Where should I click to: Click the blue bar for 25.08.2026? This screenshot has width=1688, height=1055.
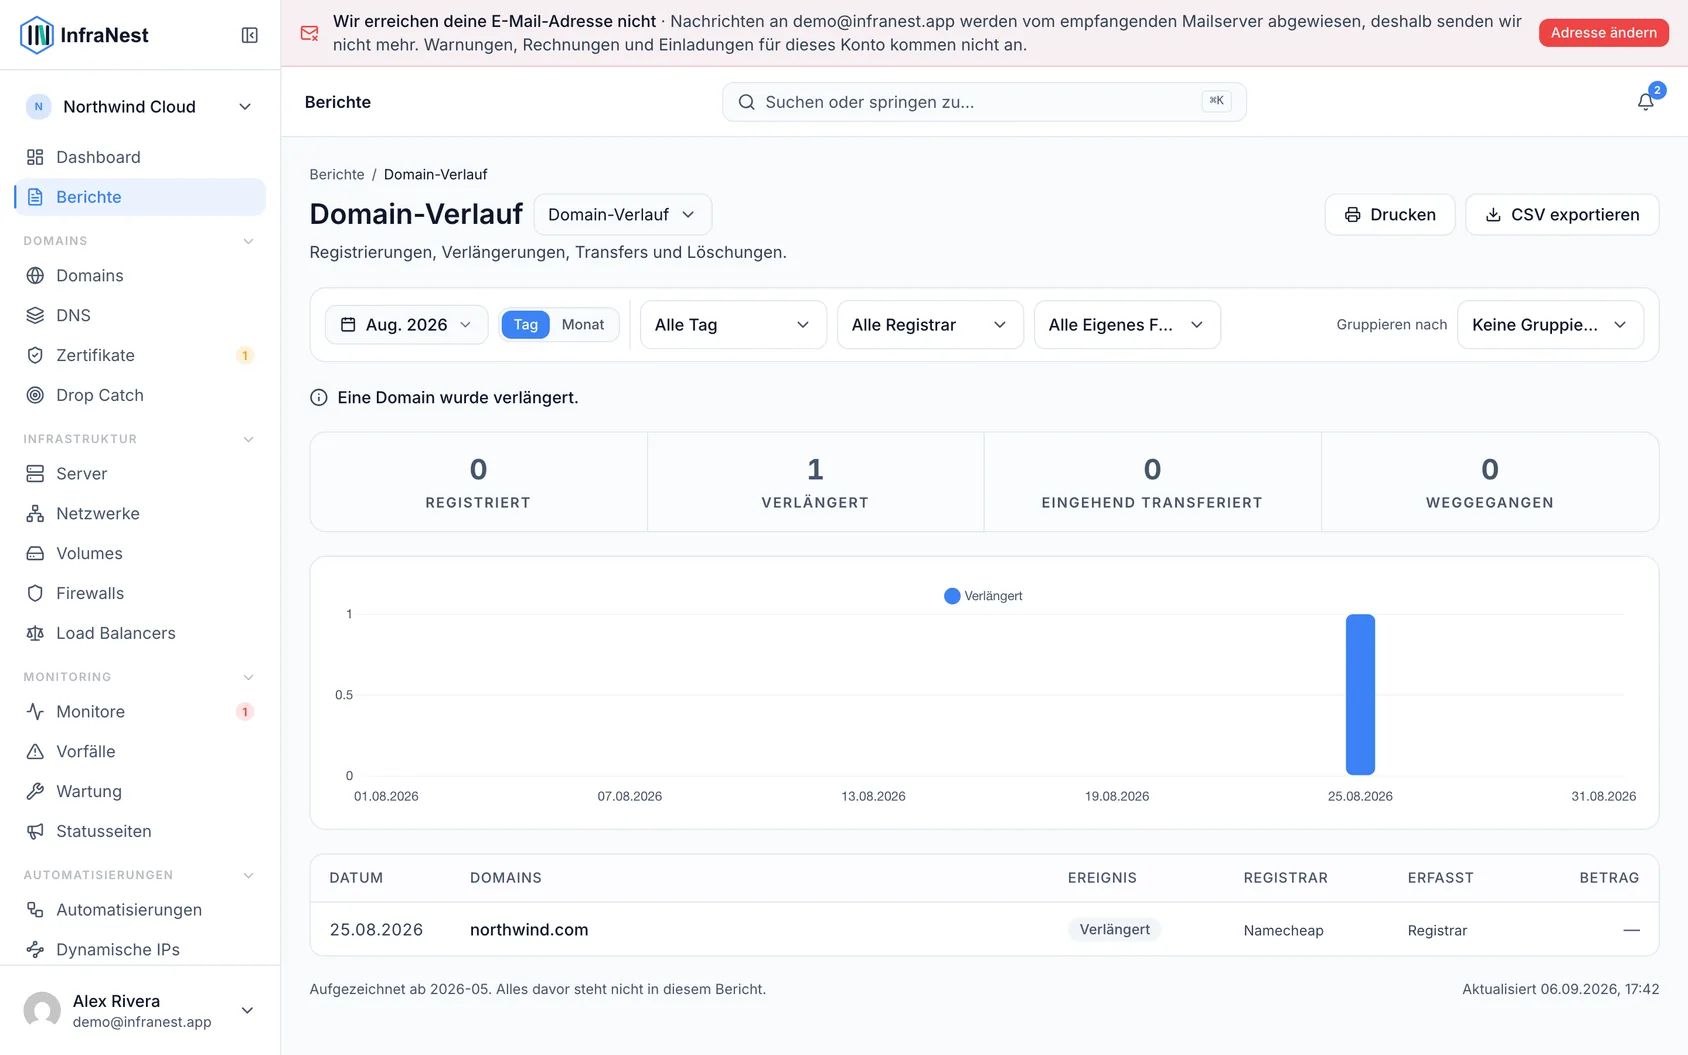coord(1360,694)
